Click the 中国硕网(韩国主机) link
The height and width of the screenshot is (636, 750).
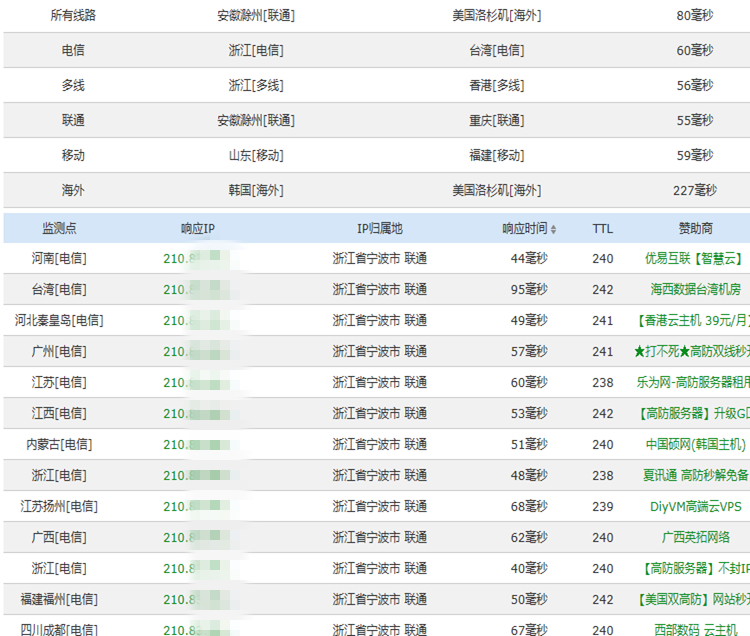pyautogui.click(x=695, y=445)
